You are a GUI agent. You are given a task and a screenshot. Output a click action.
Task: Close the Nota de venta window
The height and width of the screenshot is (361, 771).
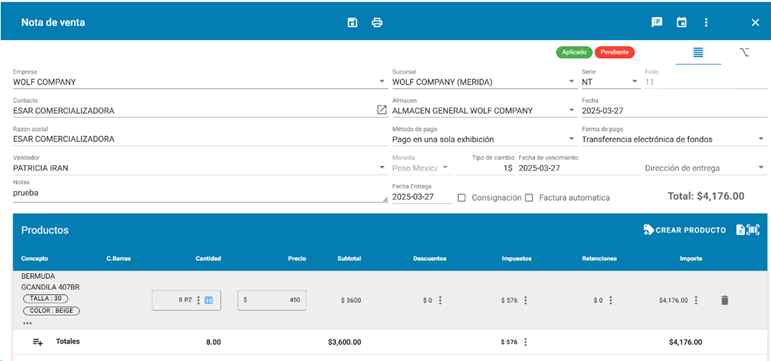point(755,23)
